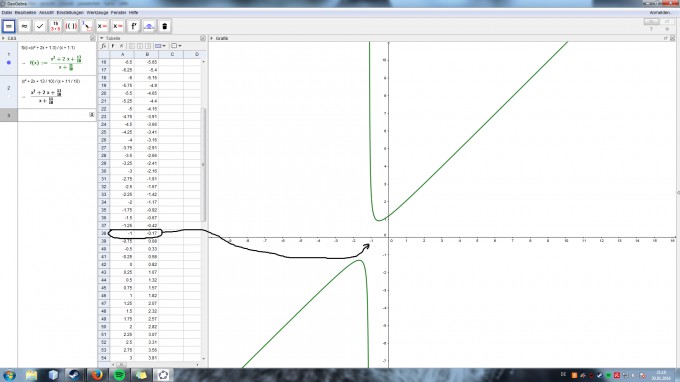
Task: Open File Explorer from the taskbar
Action: point(31,375)
